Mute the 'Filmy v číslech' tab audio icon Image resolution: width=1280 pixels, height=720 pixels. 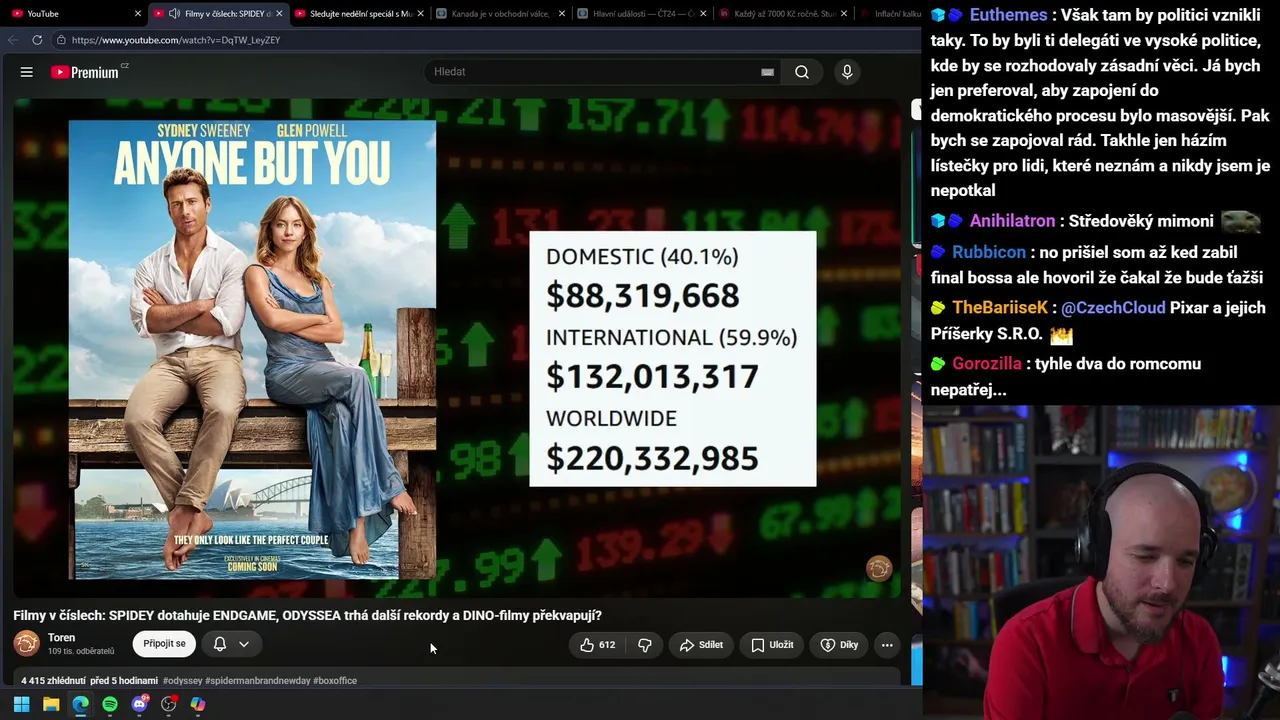tap(175, 14)
